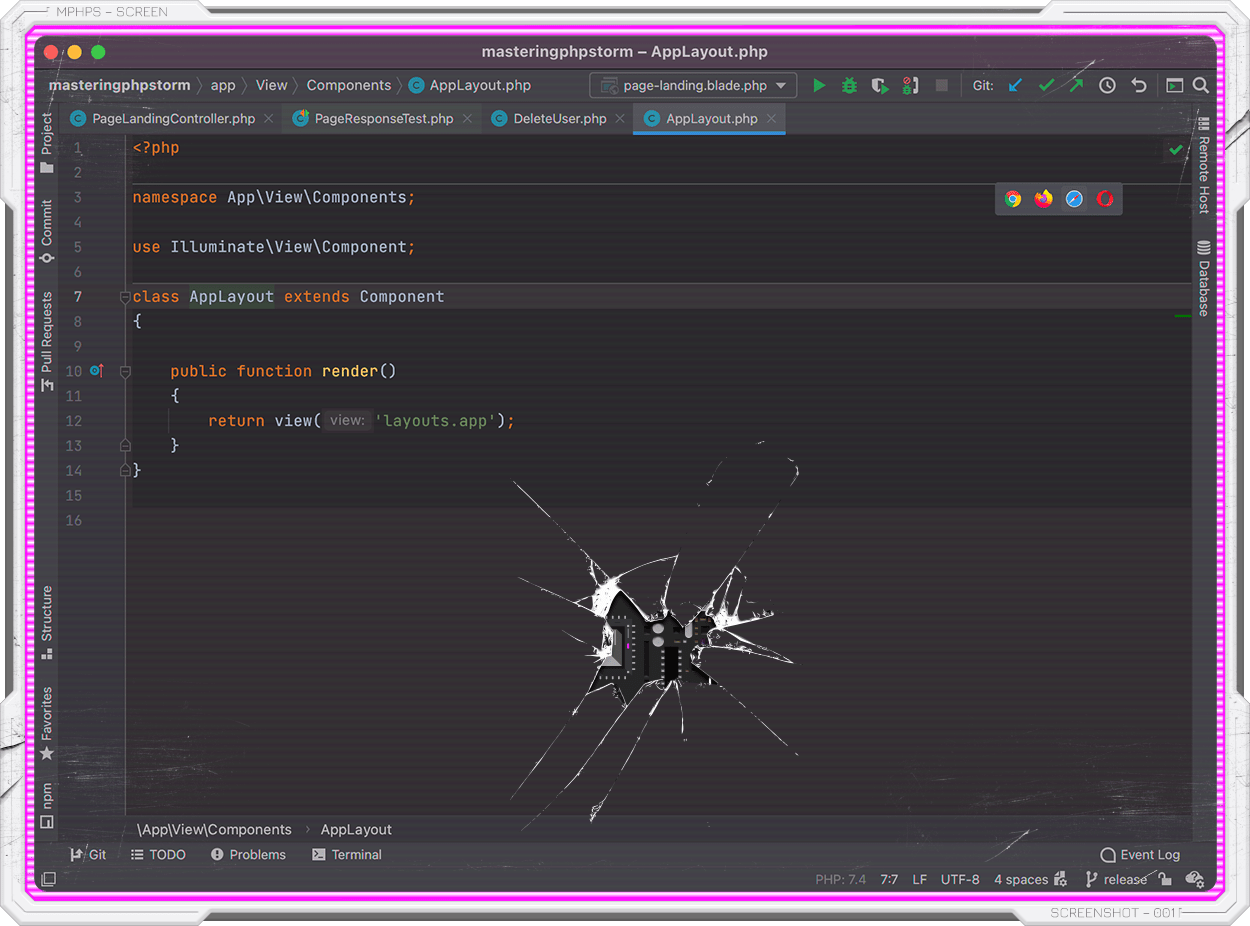Collapse the AppLayout class fold arrow
This screenshot has width=1250, height=926.
point(124,297)
